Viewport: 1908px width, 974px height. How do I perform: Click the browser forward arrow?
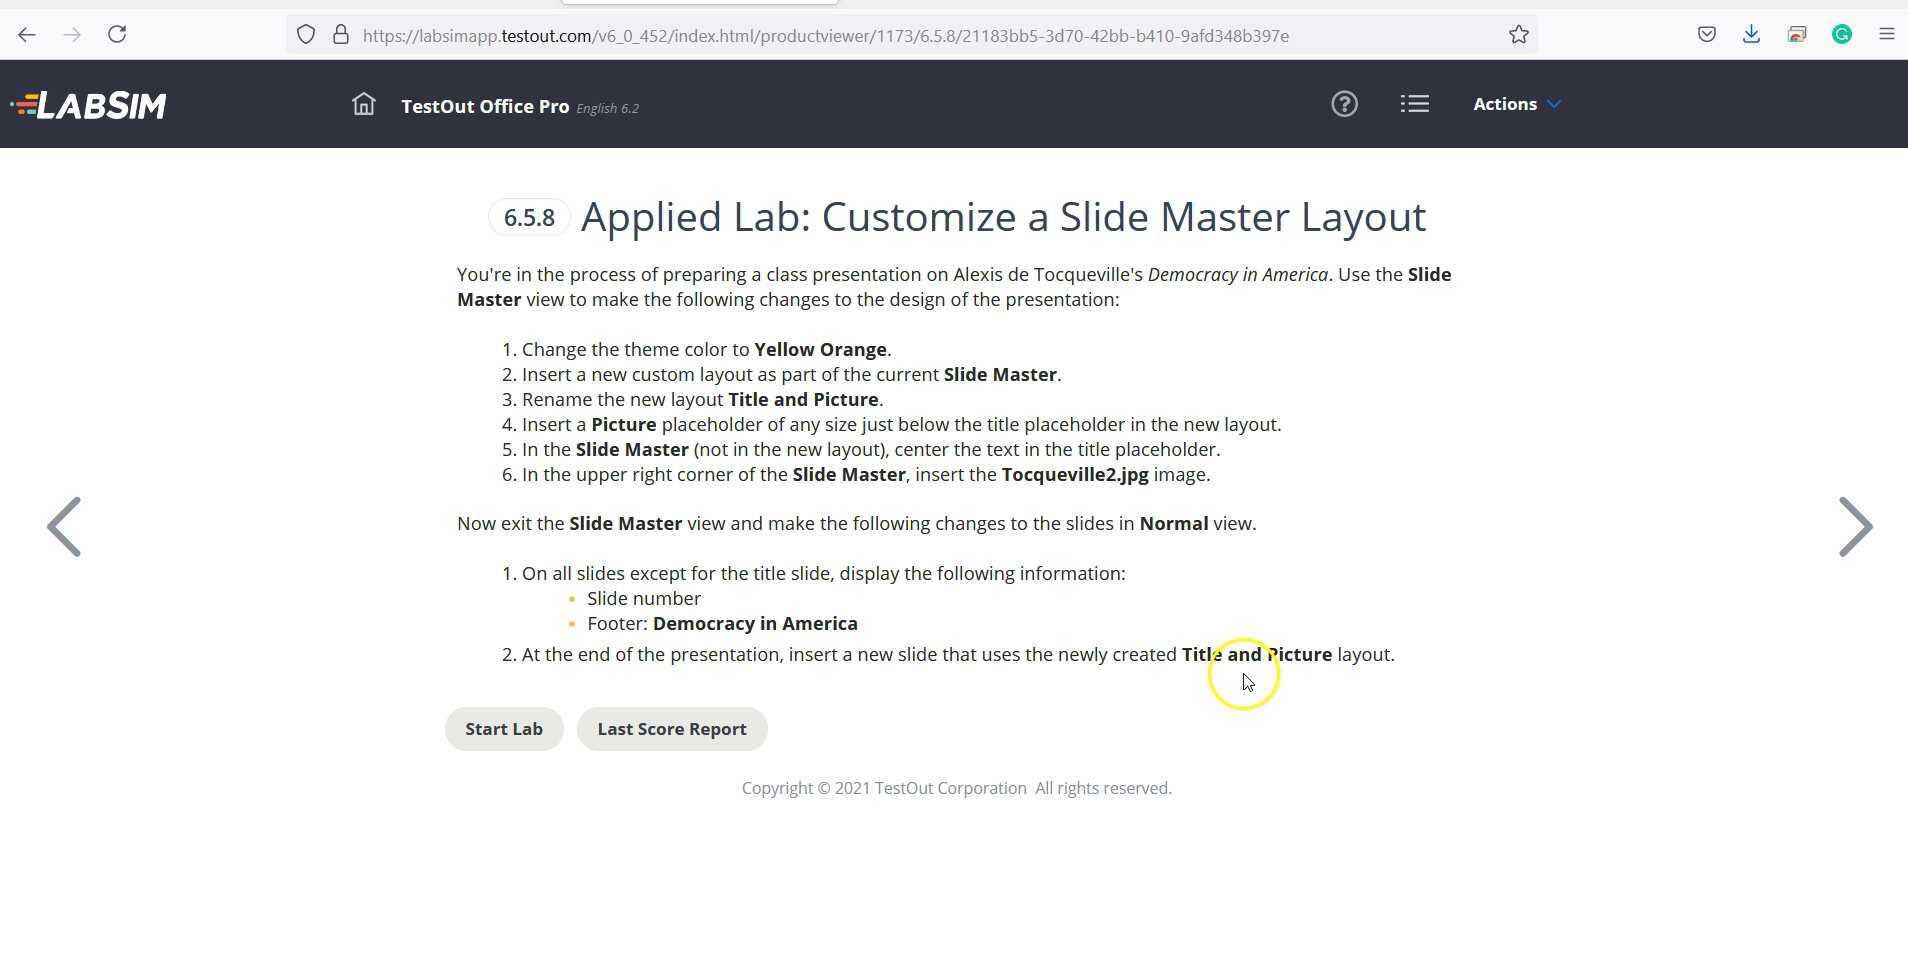[72, 35]
